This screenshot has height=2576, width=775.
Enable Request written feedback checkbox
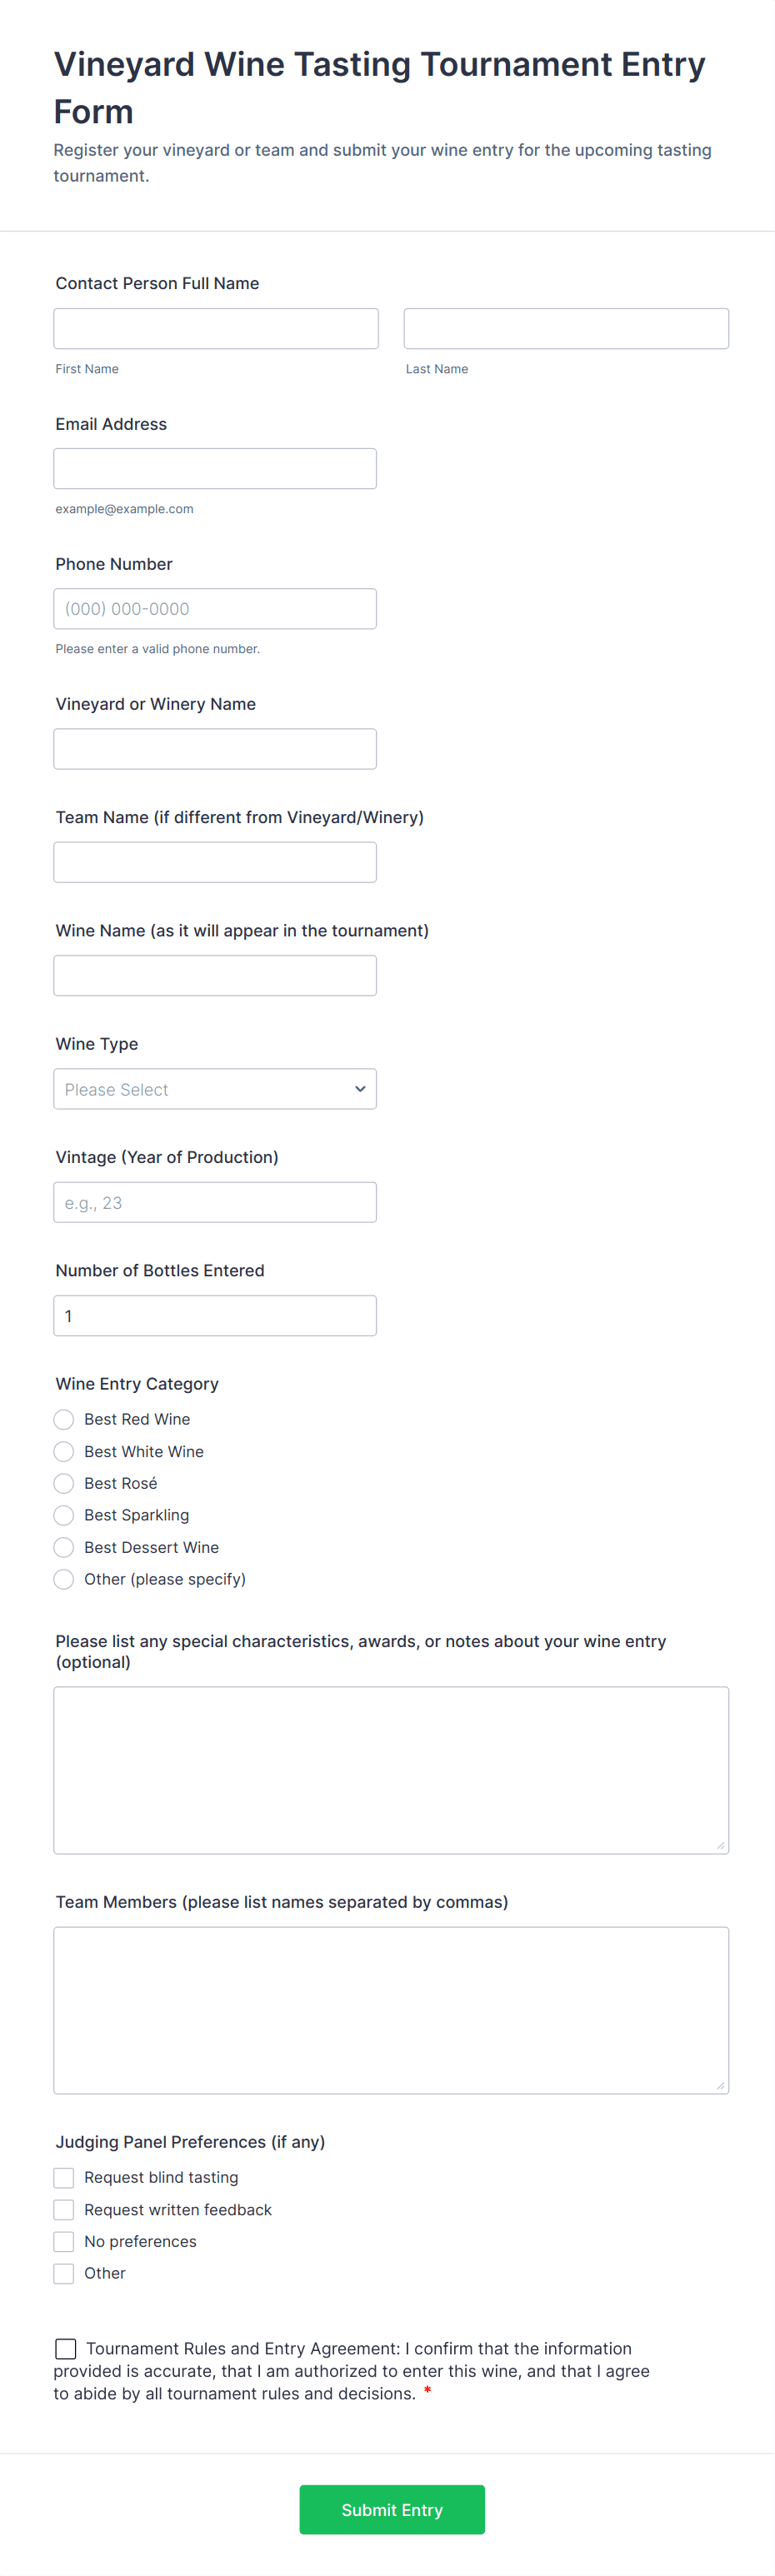[64, 2210]
